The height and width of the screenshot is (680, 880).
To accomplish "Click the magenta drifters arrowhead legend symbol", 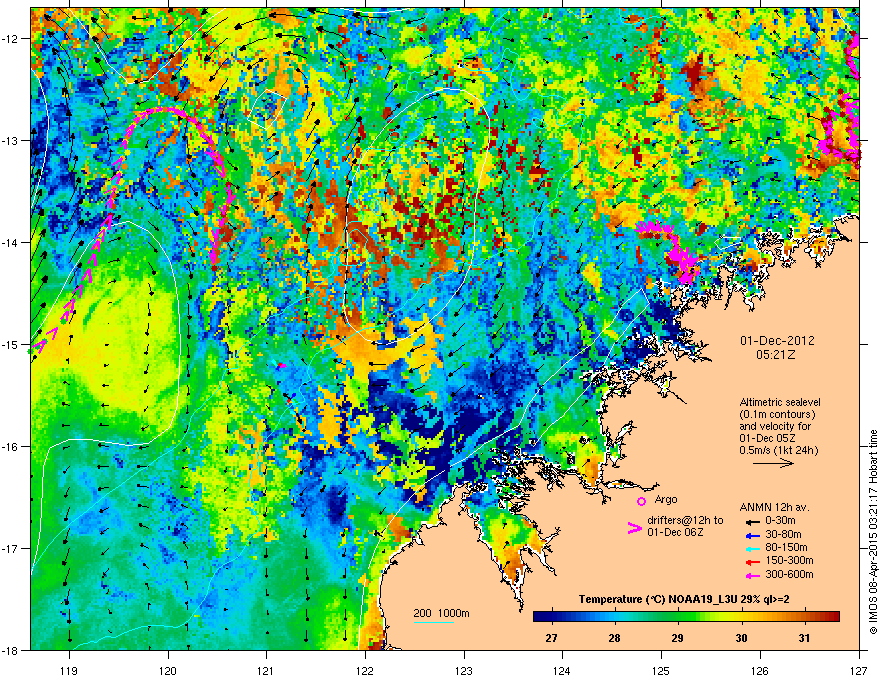I will point(634,527).
